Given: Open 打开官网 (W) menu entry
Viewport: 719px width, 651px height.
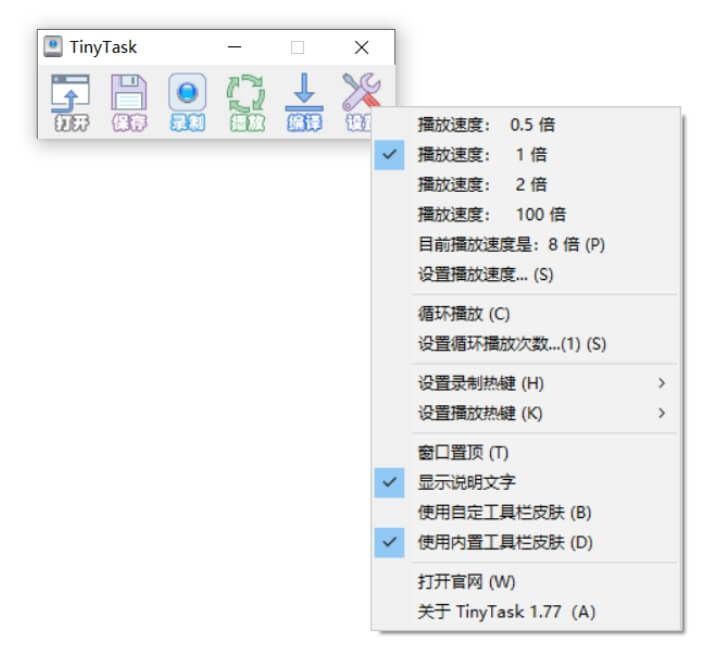Looking at the screenshot, I should [526, 582].
